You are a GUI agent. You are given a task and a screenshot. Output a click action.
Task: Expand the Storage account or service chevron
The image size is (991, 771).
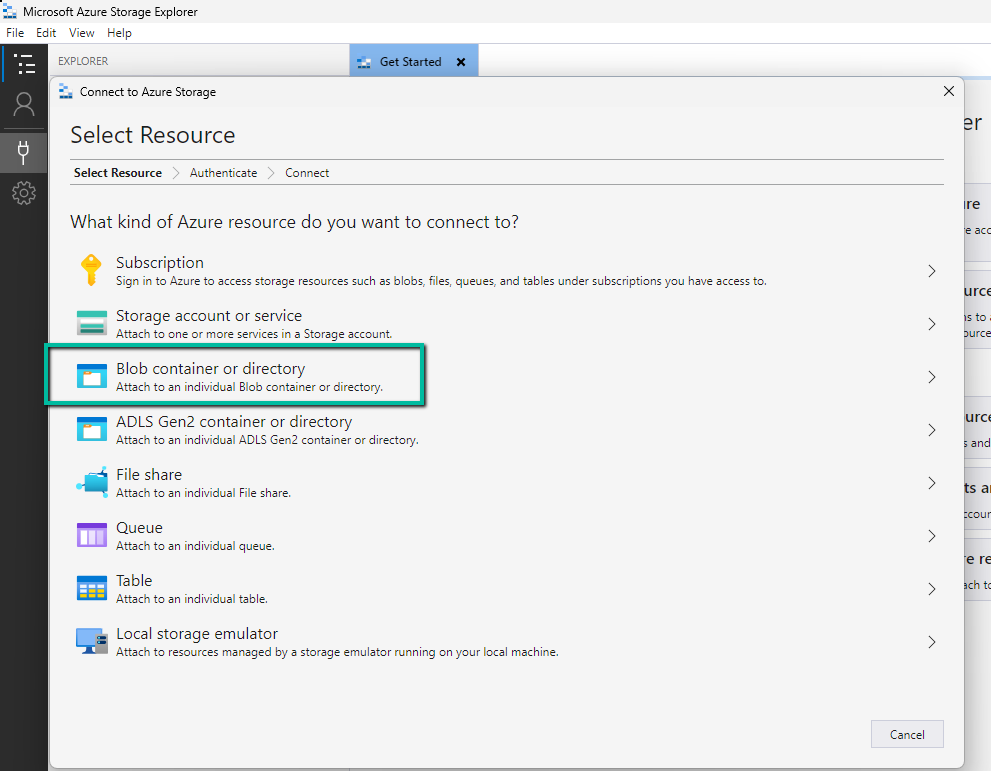tap(932, 324)
